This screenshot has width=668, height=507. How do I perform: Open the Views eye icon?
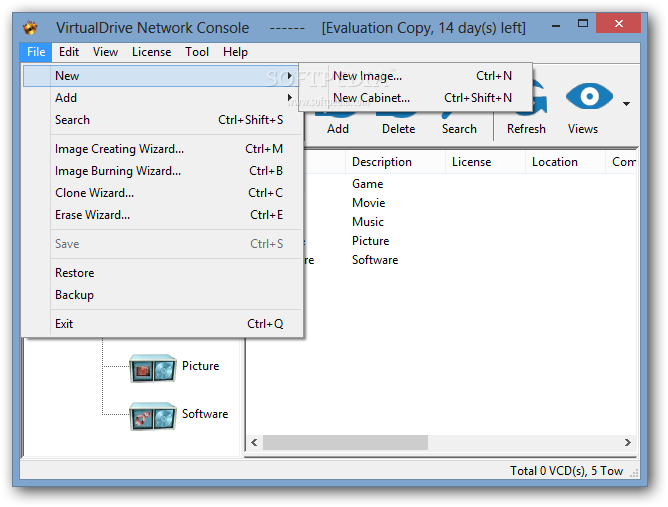(x=589, y=96)
